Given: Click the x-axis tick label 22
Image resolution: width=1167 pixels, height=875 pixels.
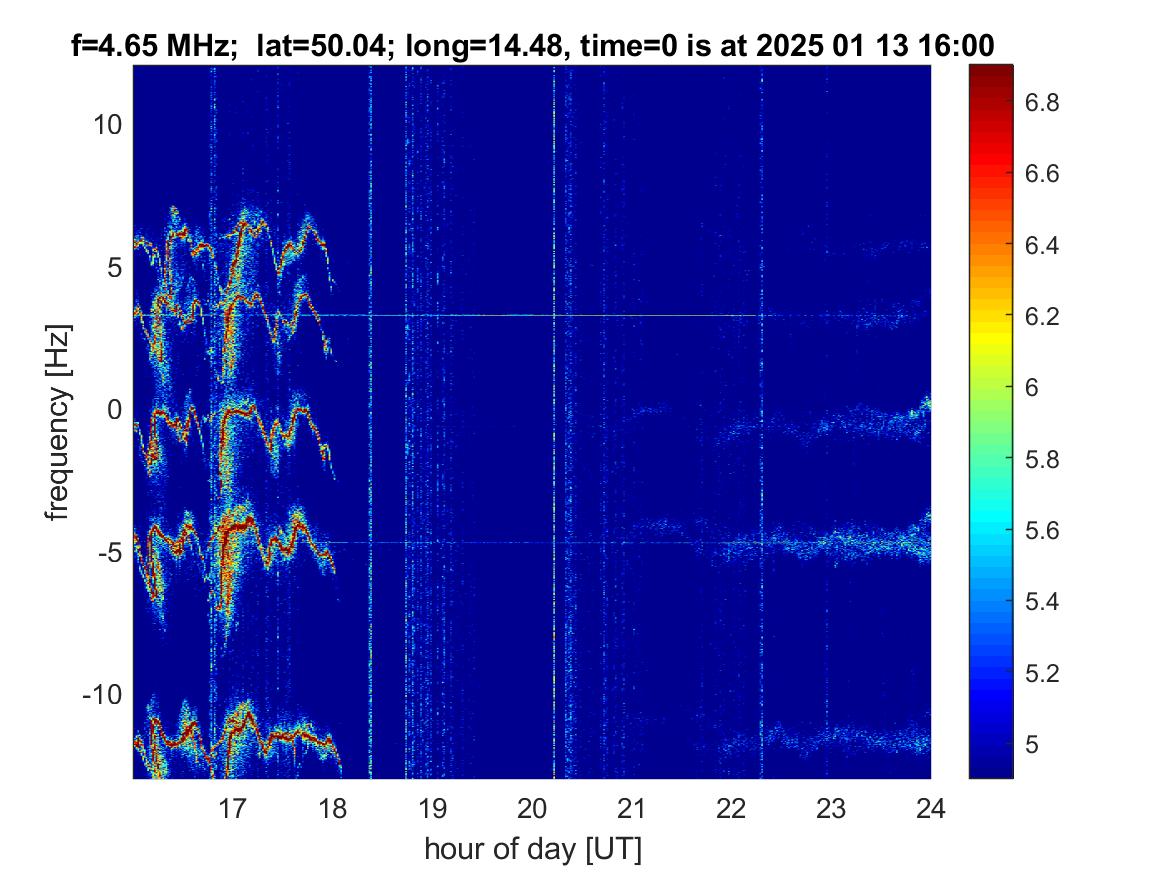Looking at the screenshot, I should 731,808.
